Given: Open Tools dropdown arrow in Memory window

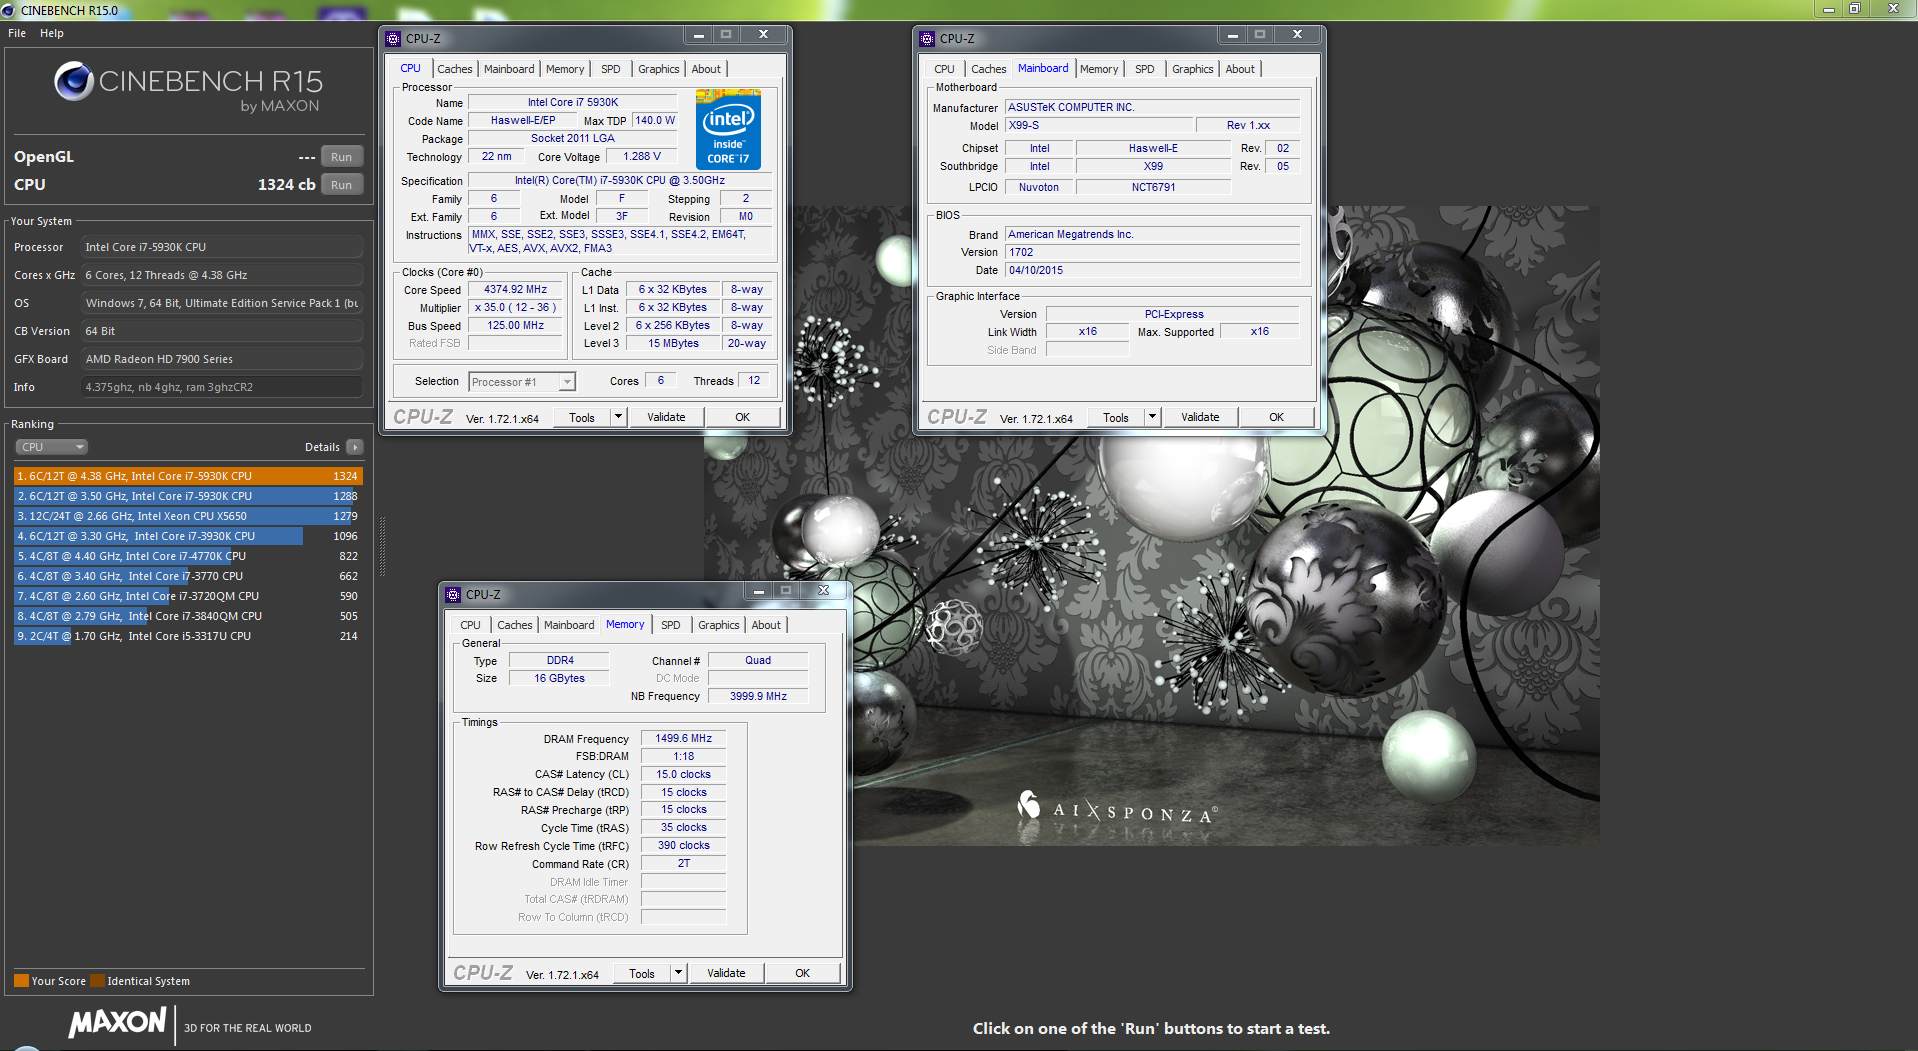Looking at the screenshot, I should (x=678, y=973).
